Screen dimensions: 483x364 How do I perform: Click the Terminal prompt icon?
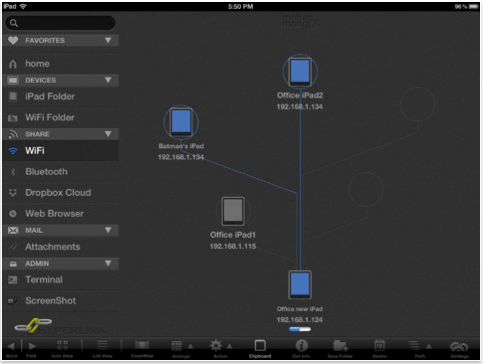(x=13, y=280)
